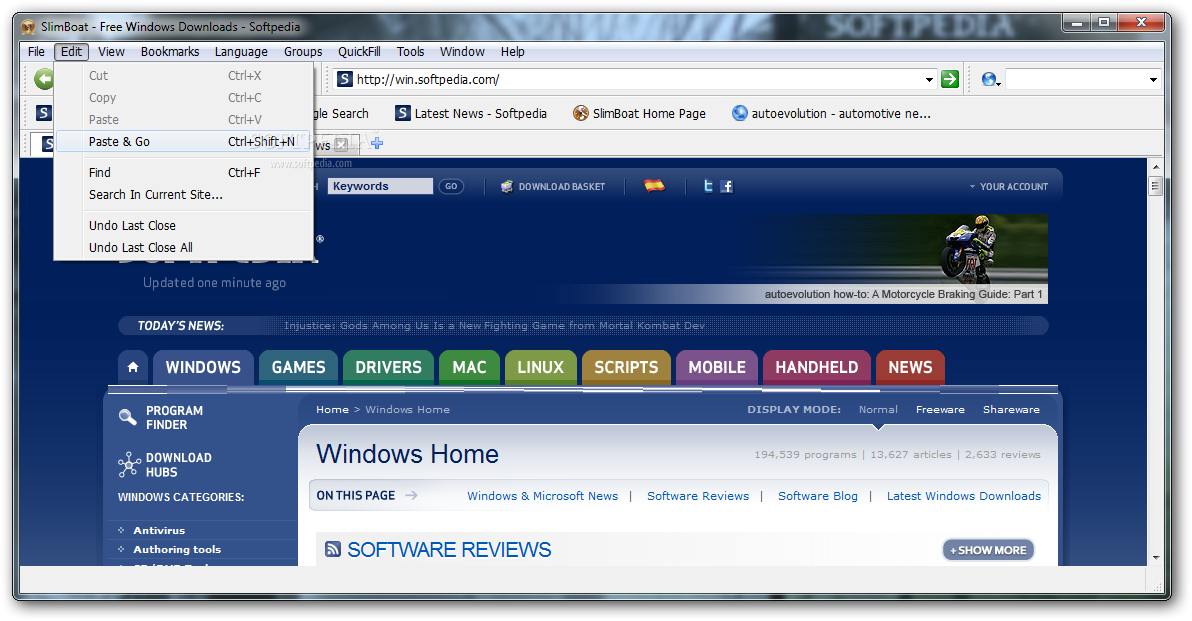The height and width of the screenshot is (621, 1192).
Task: Select Search In Current Site menu entry
Action: [x=184, y=195]
